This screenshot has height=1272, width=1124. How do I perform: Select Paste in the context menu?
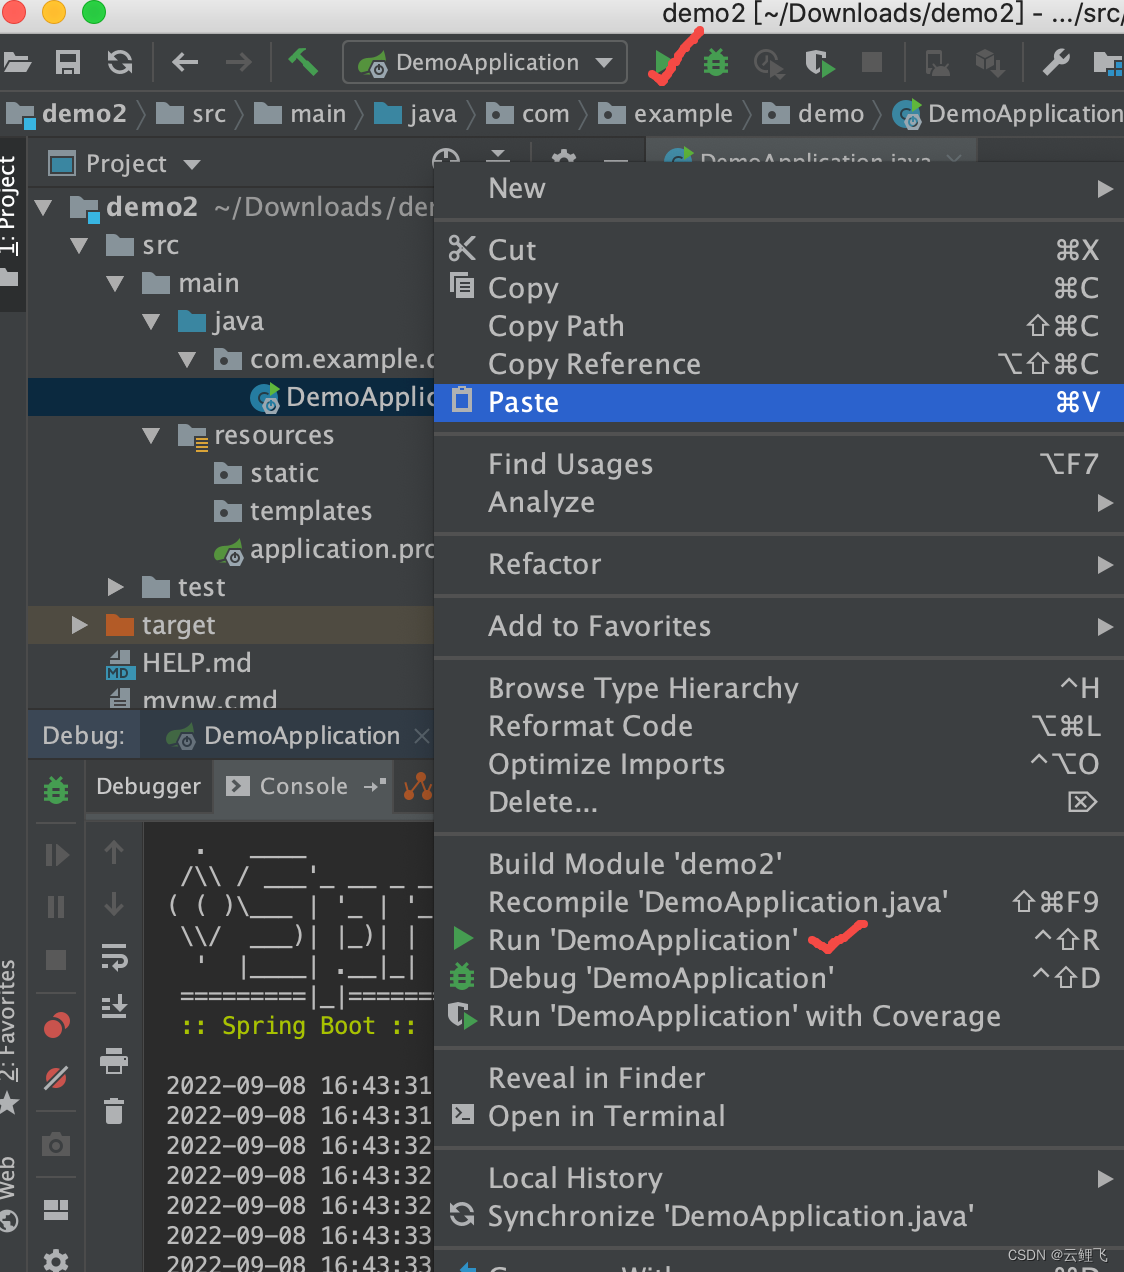click(779, 402)
